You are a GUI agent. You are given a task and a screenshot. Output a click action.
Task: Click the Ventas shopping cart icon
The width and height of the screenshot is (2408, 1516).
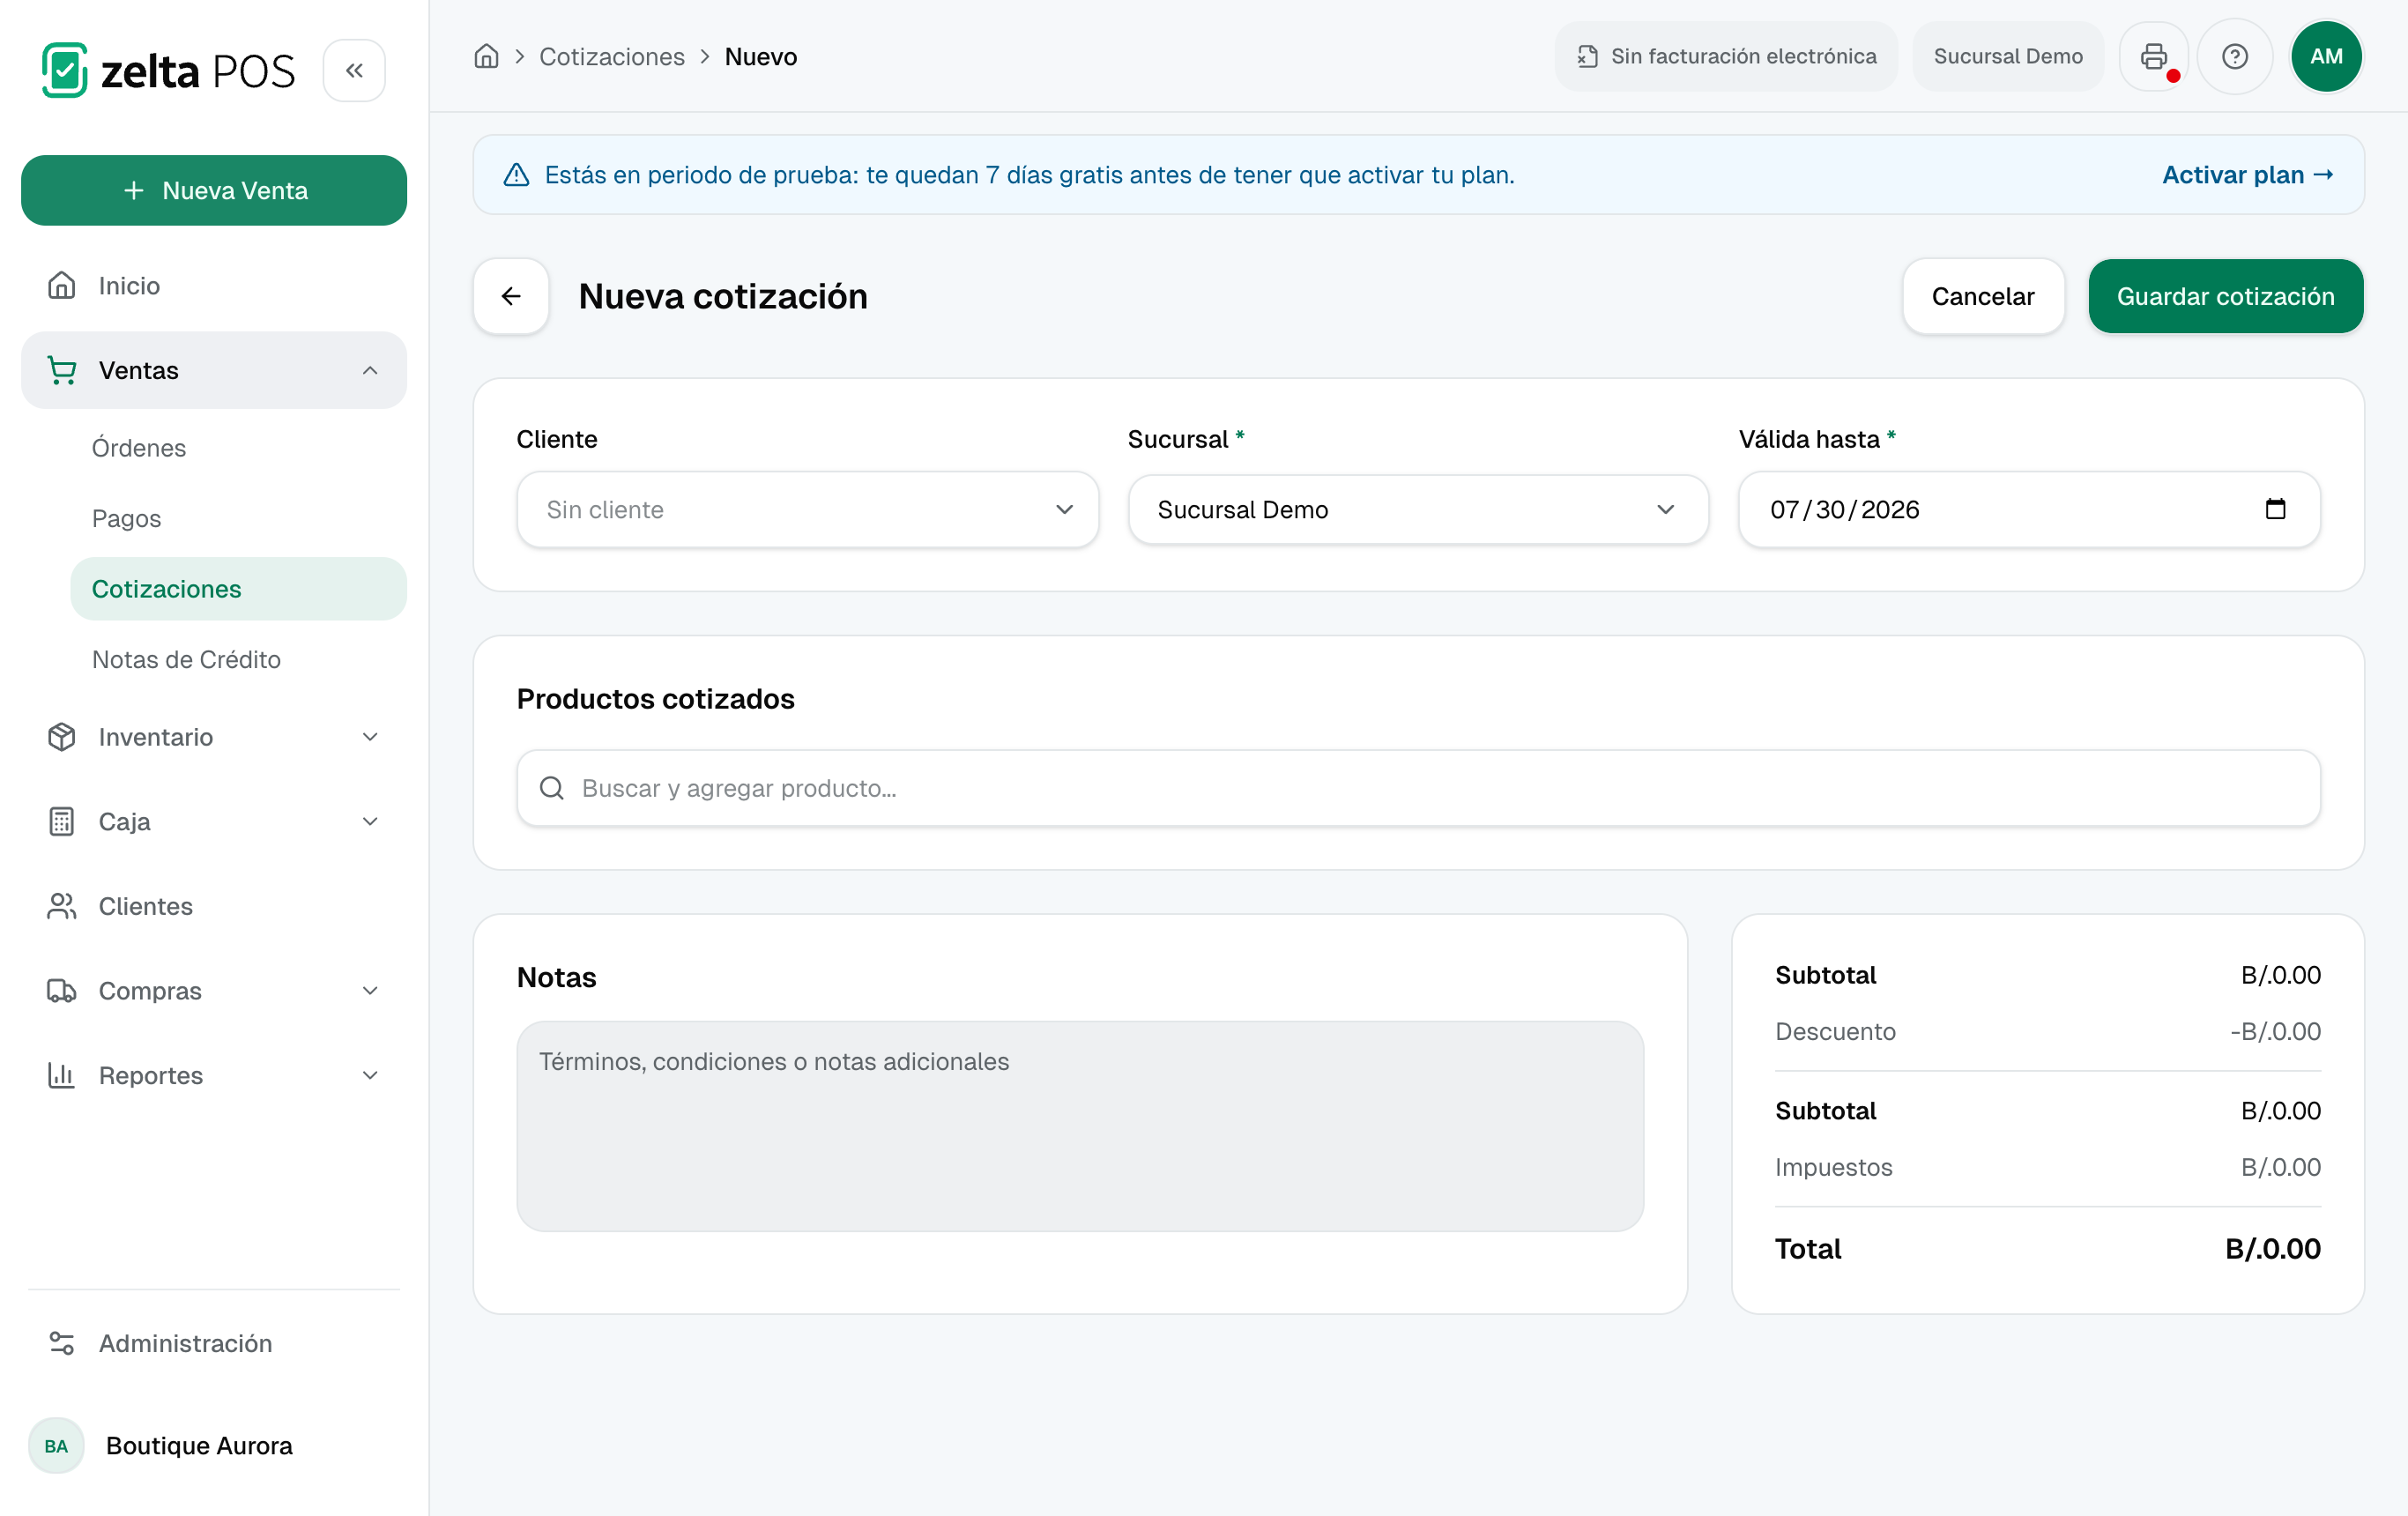tap(62, 370)
